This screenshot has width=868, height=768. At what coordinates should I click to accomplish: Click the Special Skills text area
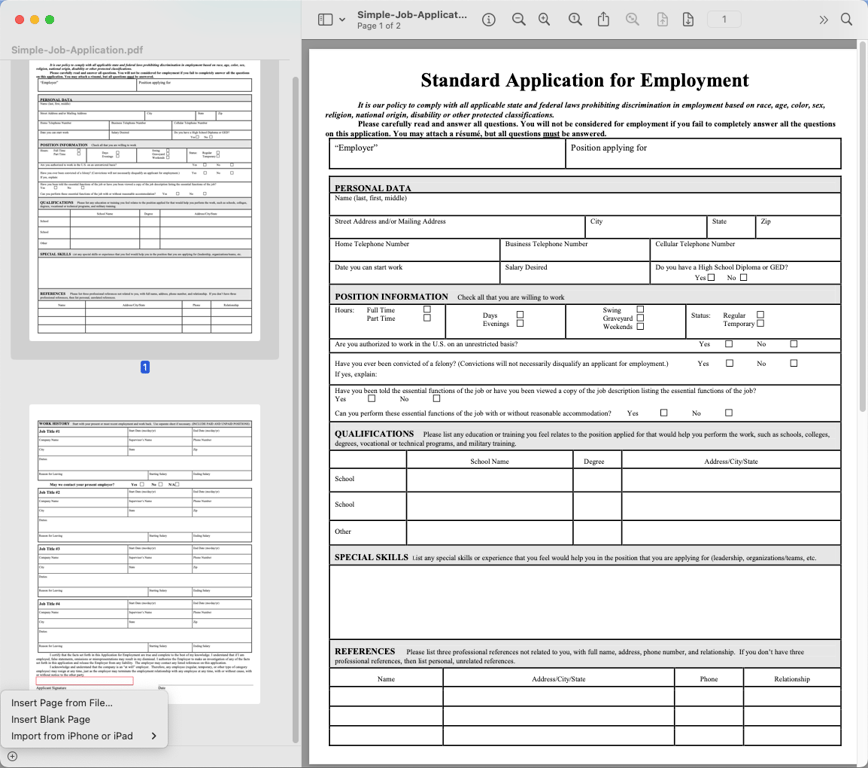click(x=585, y=602)
